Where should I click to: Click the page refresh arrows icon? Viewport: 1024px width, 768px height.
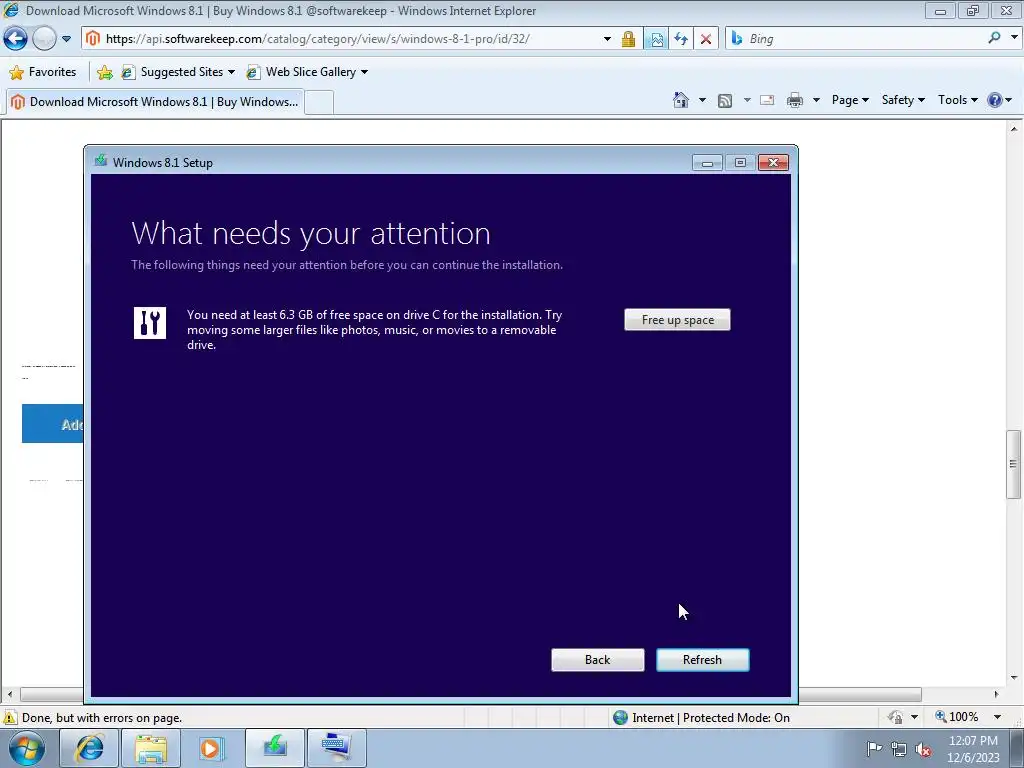tap(681, 39)
